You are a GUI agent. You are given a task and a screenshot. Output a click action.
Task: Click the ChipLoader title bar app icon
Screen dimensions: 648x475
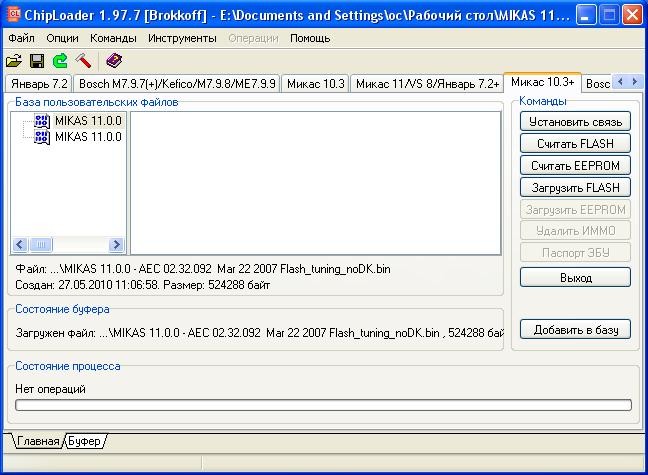(14, 15)
